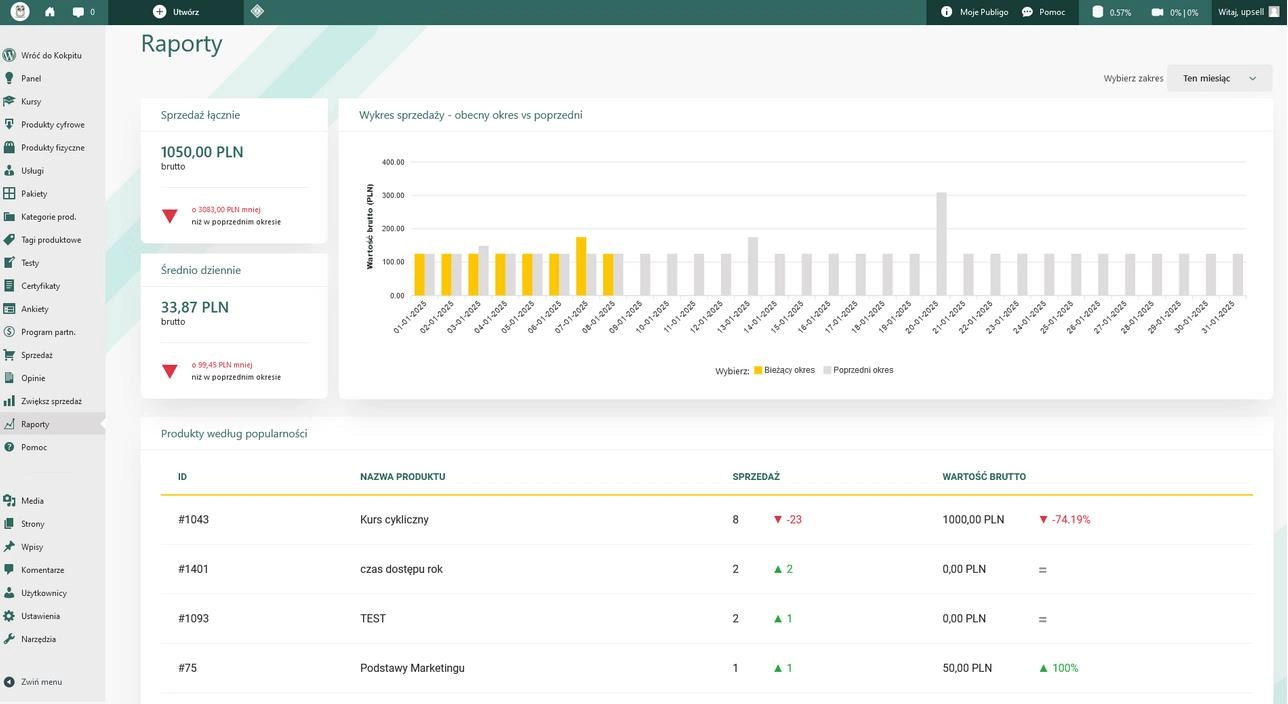The width and height of the screenshot is (1288, 704).
Task: Open the Moje Publigo menu
Action: 975,12
